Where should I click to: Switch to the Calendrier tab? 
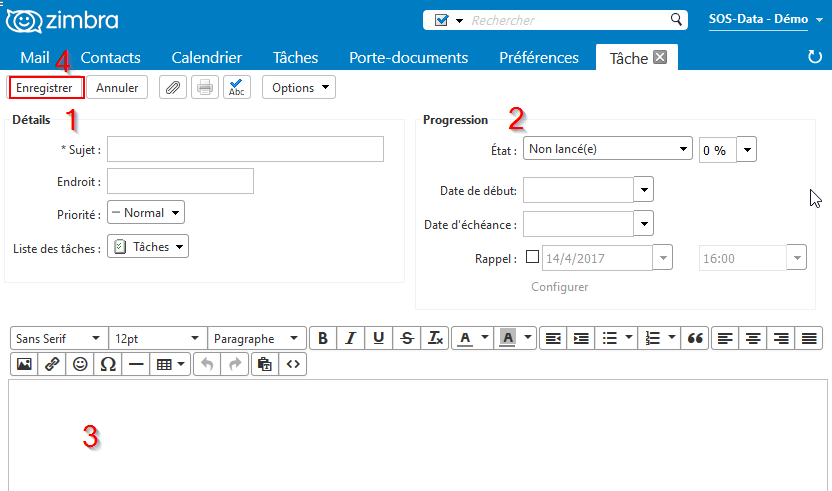[206, 58]
